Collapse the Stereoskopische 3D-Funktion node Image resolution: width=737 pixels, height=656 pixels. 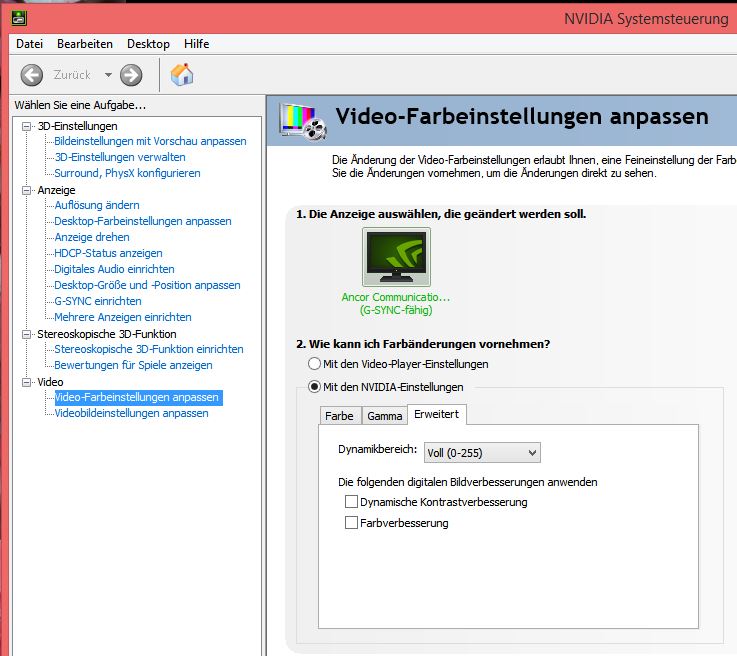click(26, 334)
